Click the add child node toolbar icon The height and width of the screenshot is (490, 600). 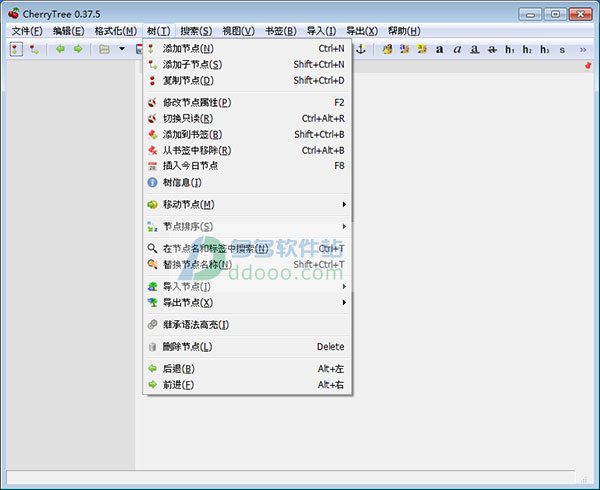pyautogui.click(x=34, y=49)
